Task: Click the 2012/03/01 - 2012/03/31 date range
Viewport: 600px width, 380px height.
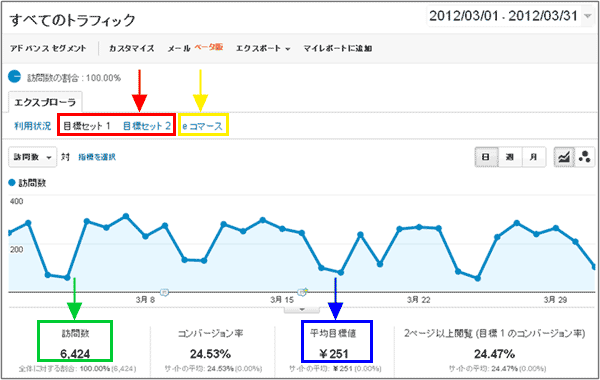Action: (x=503, y=16)
